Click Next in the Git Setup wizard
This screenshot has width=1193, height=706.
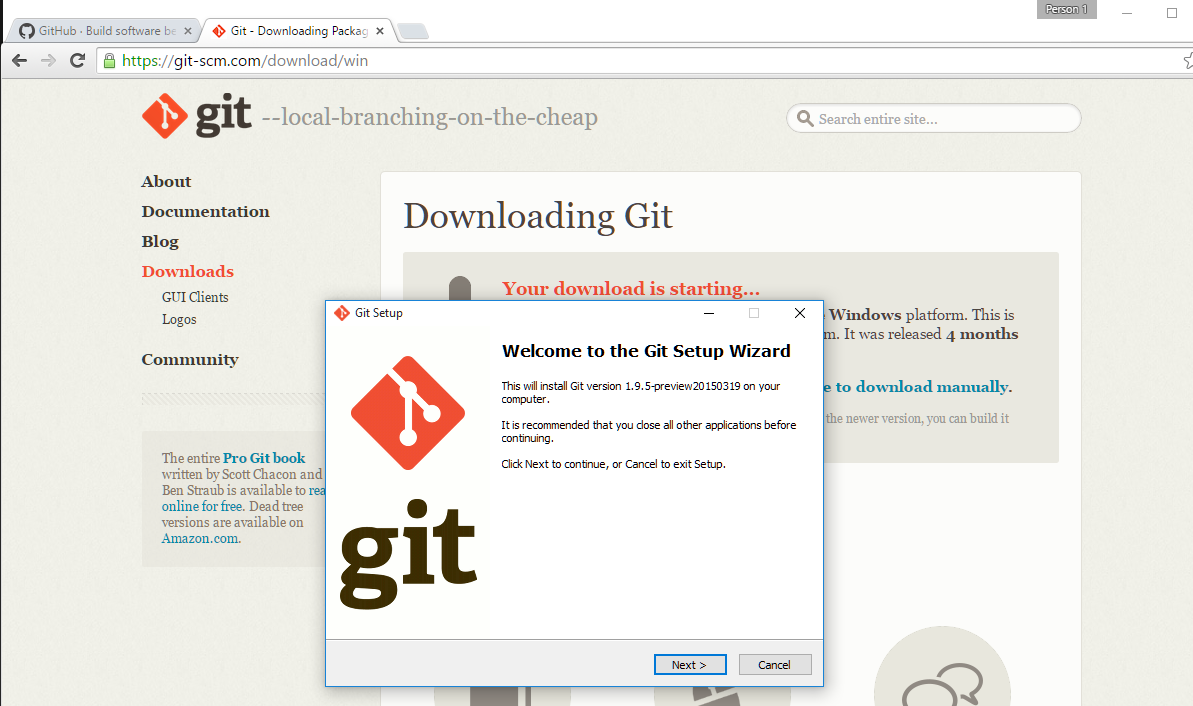pos(690,664)
